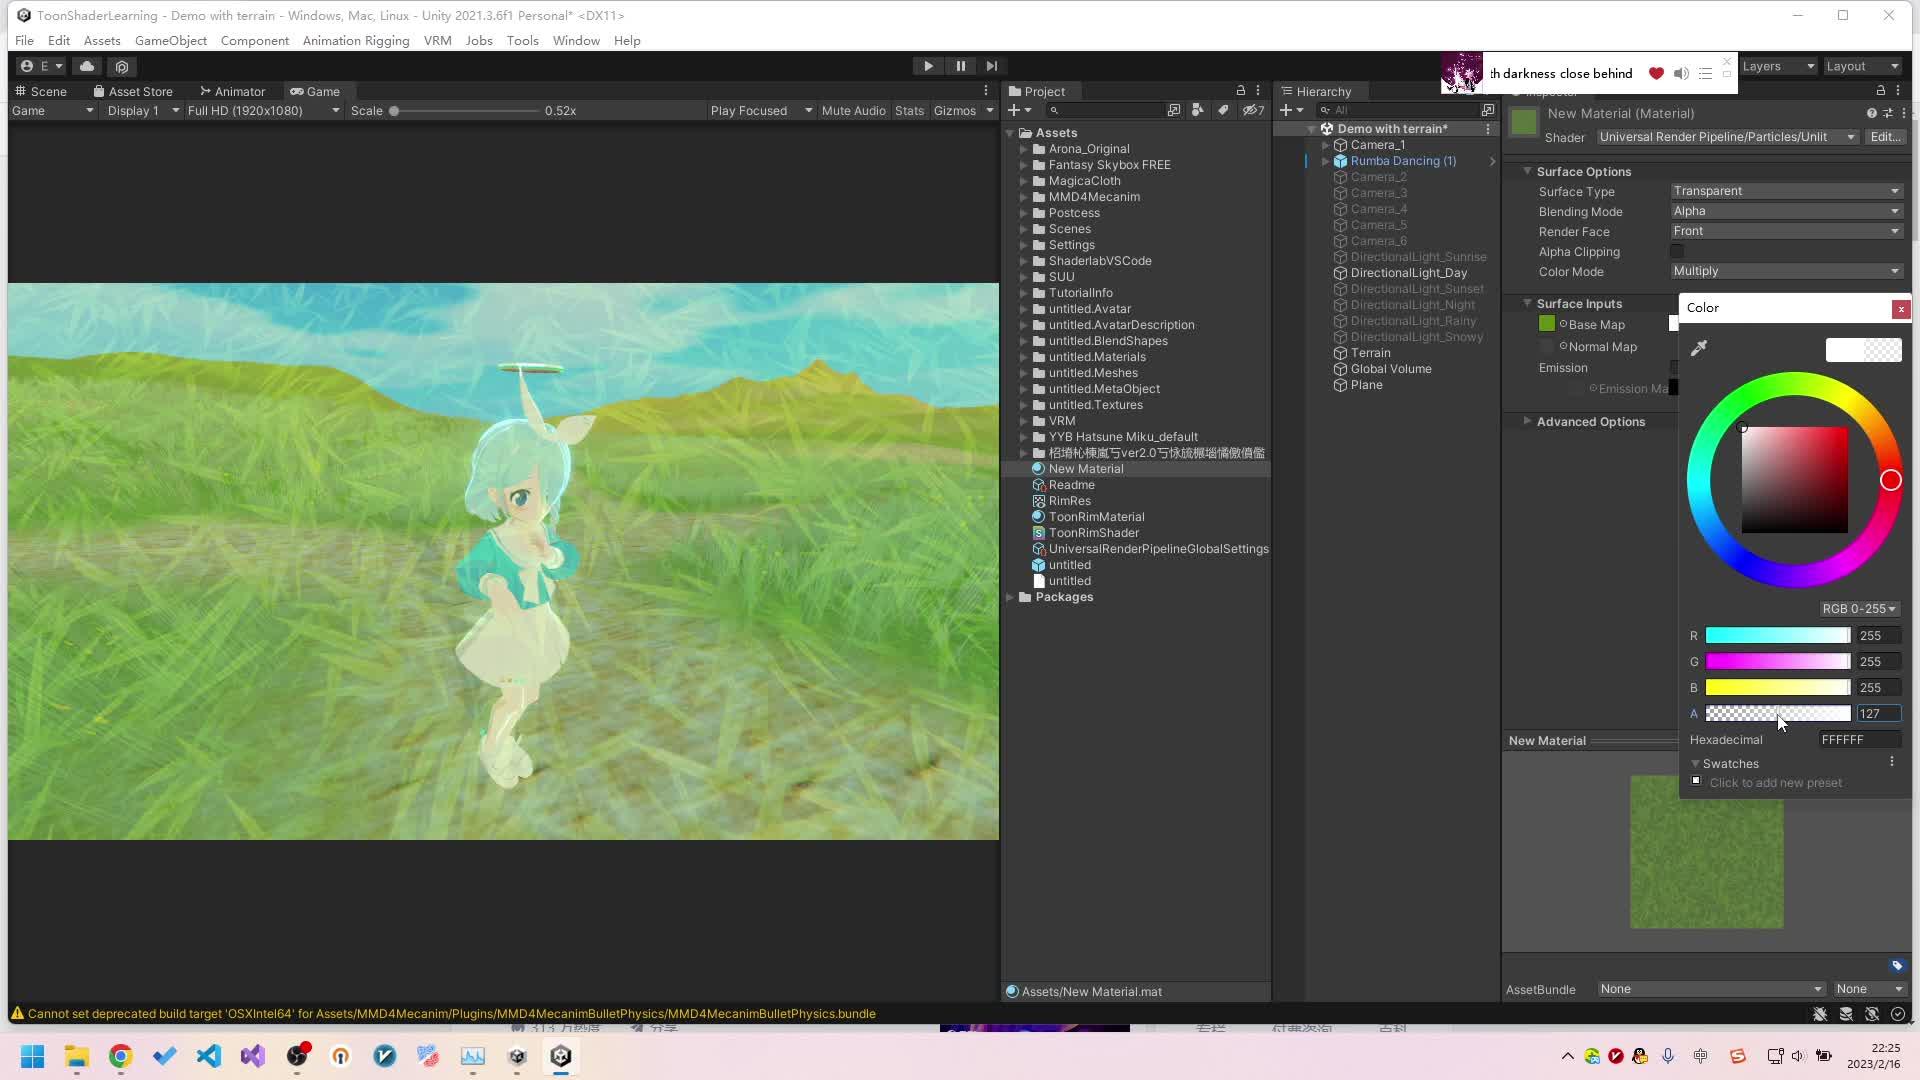Viewport: 1920px width, 1080px height.
Task: Edit the Hexadecimal value field FFFFFF
Action: (1858, 739)
